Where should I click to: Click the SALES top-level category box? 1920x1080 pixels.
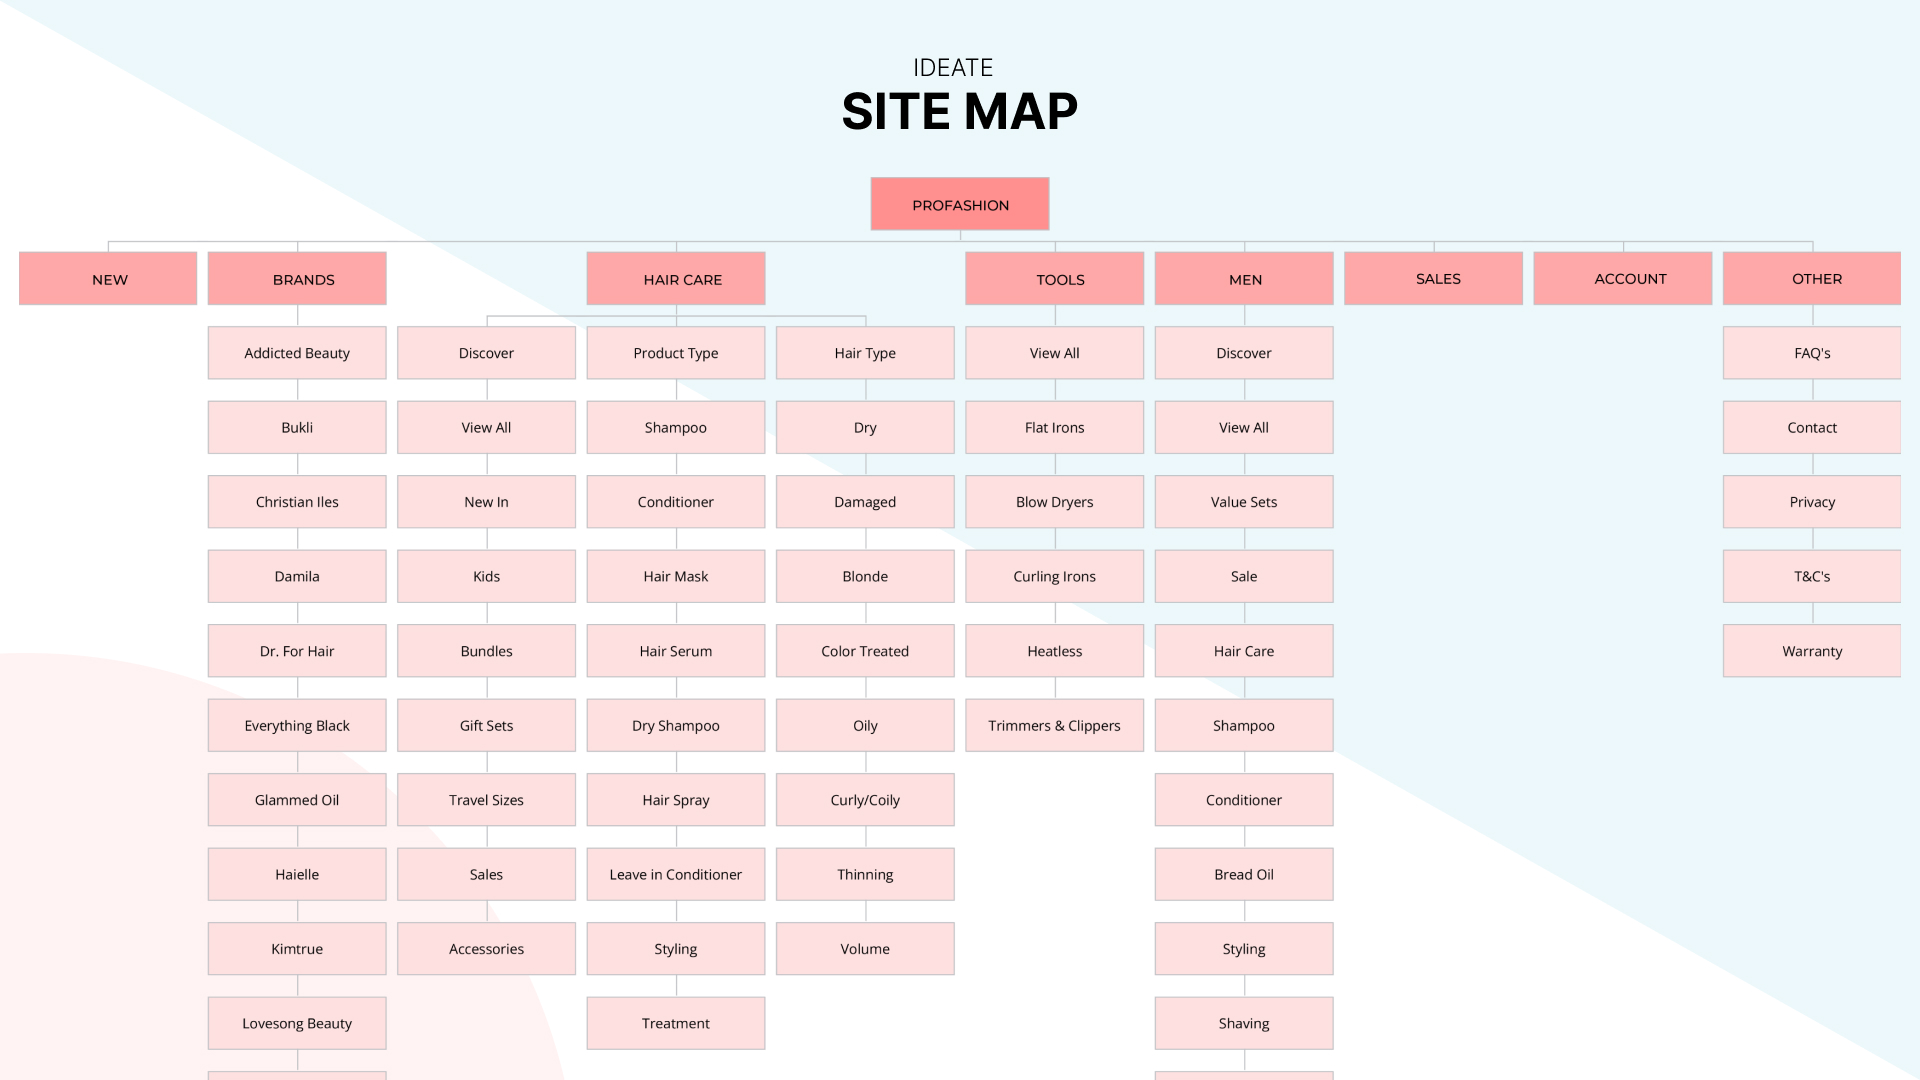(x=1433, y=279)
